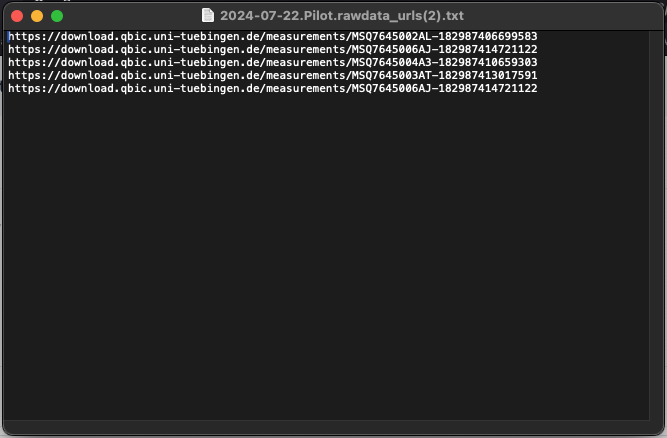Minimize the window with the yellow button
Viewport: 667px width, 438px height.
pos(37,16)
